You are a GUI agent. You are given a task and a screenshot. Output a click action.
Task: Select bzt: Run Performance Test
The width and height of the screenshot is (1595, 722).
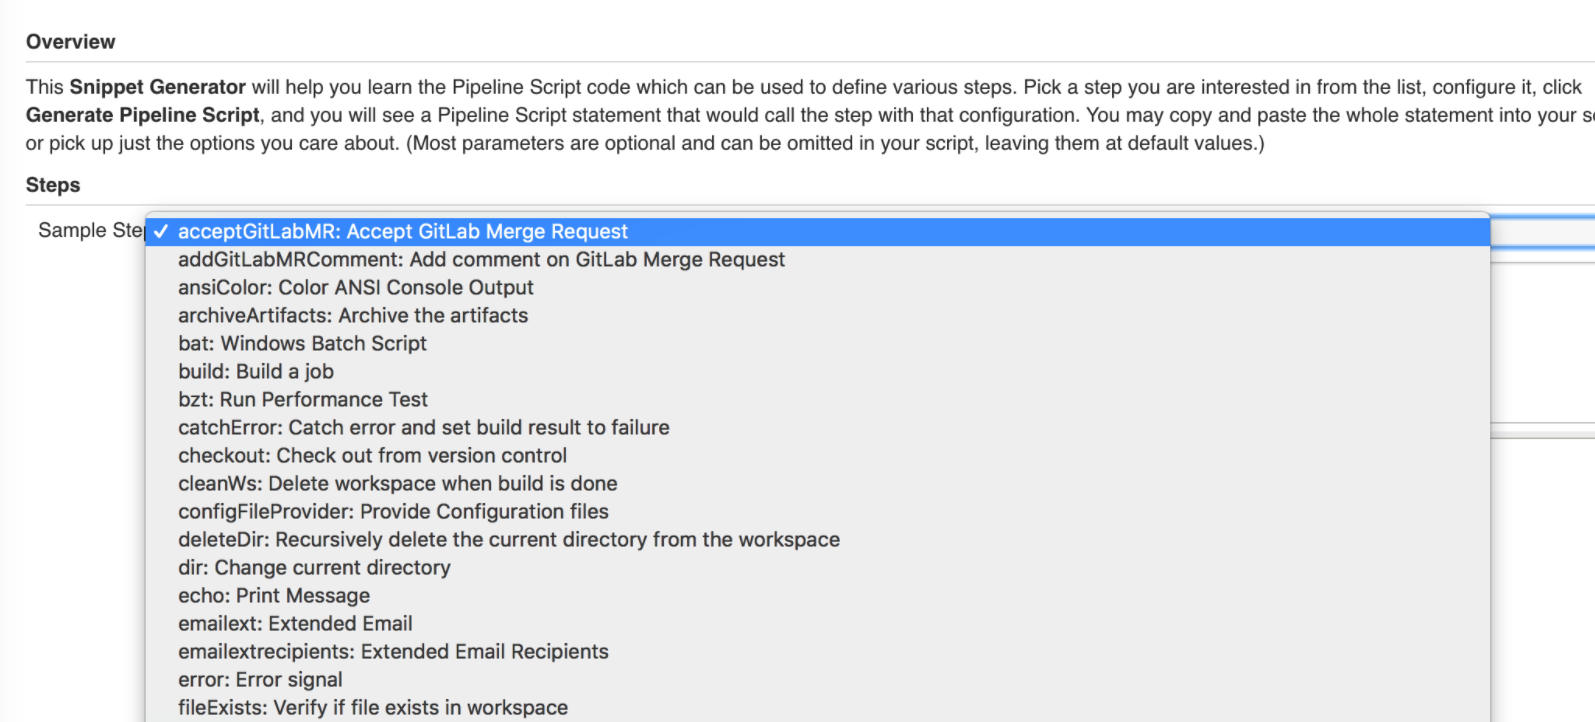[303, 400]
